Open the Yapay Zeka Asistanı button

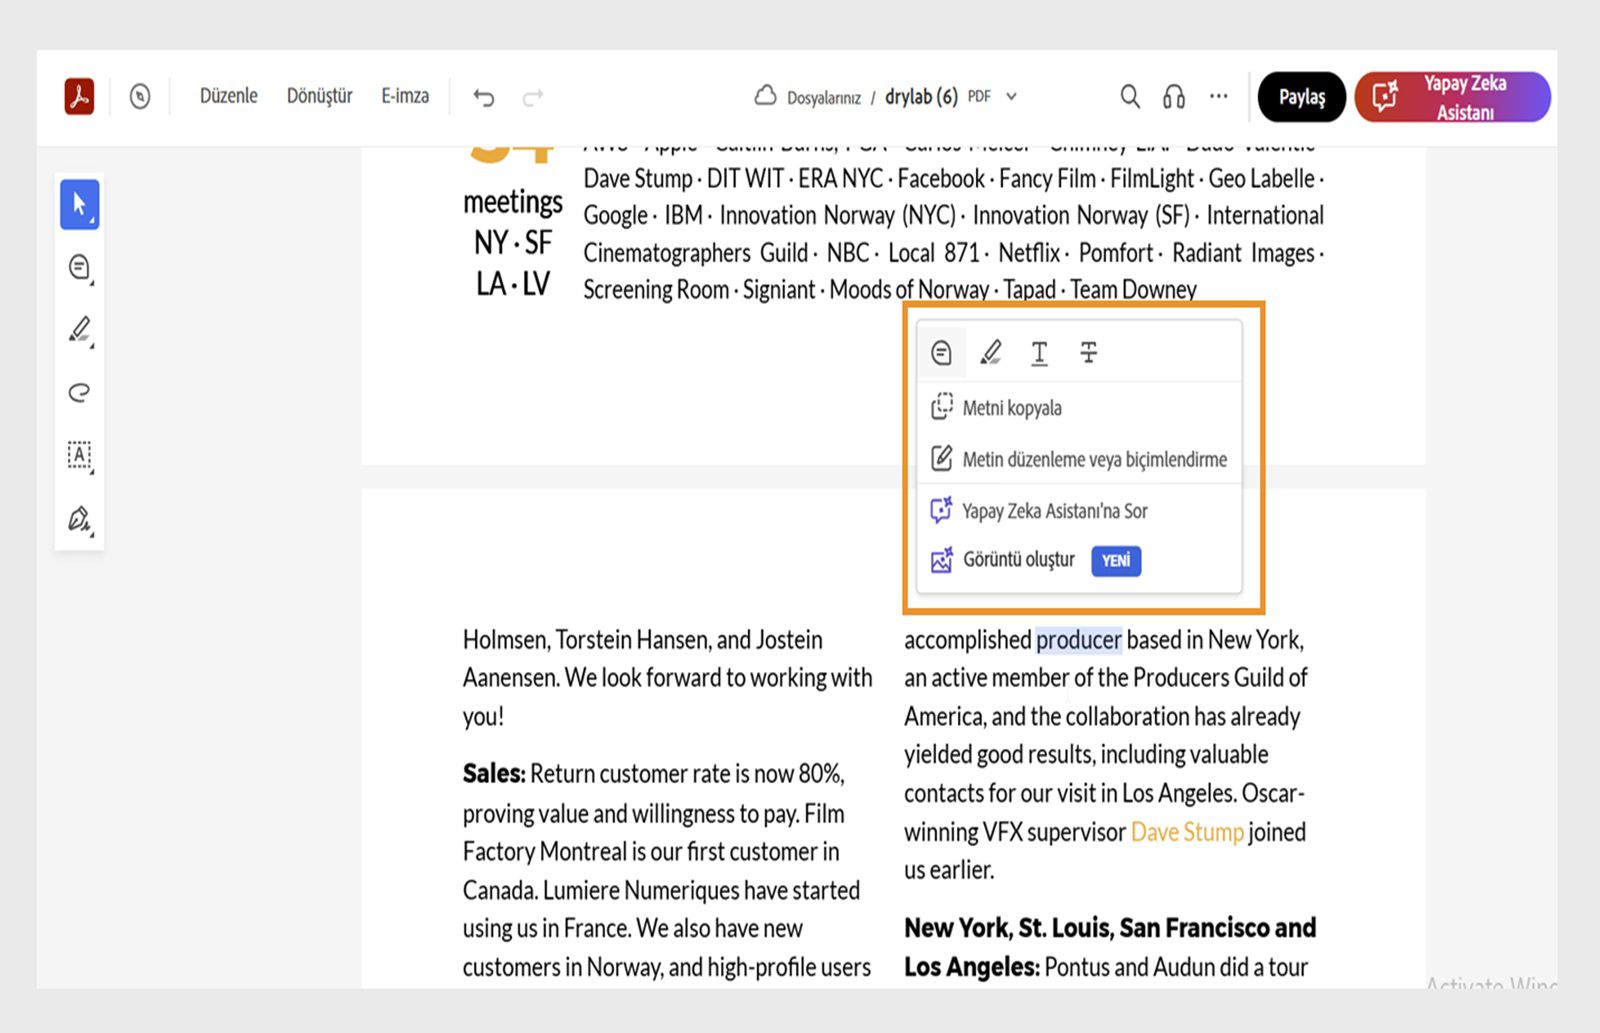[1452, 97]
